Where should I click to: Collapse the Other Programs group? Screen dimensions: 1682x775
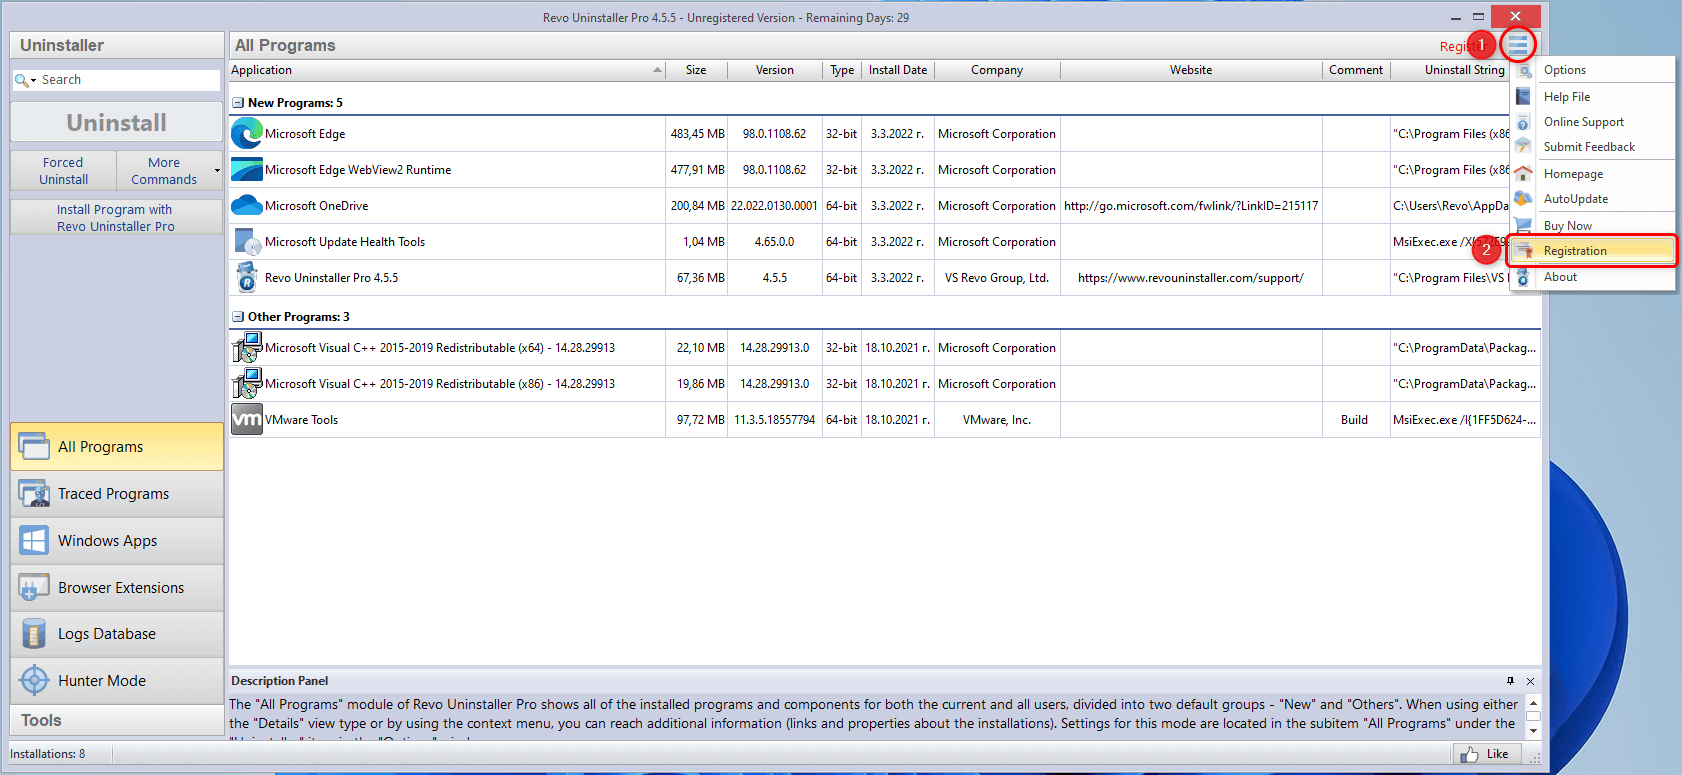pos(238,317)
